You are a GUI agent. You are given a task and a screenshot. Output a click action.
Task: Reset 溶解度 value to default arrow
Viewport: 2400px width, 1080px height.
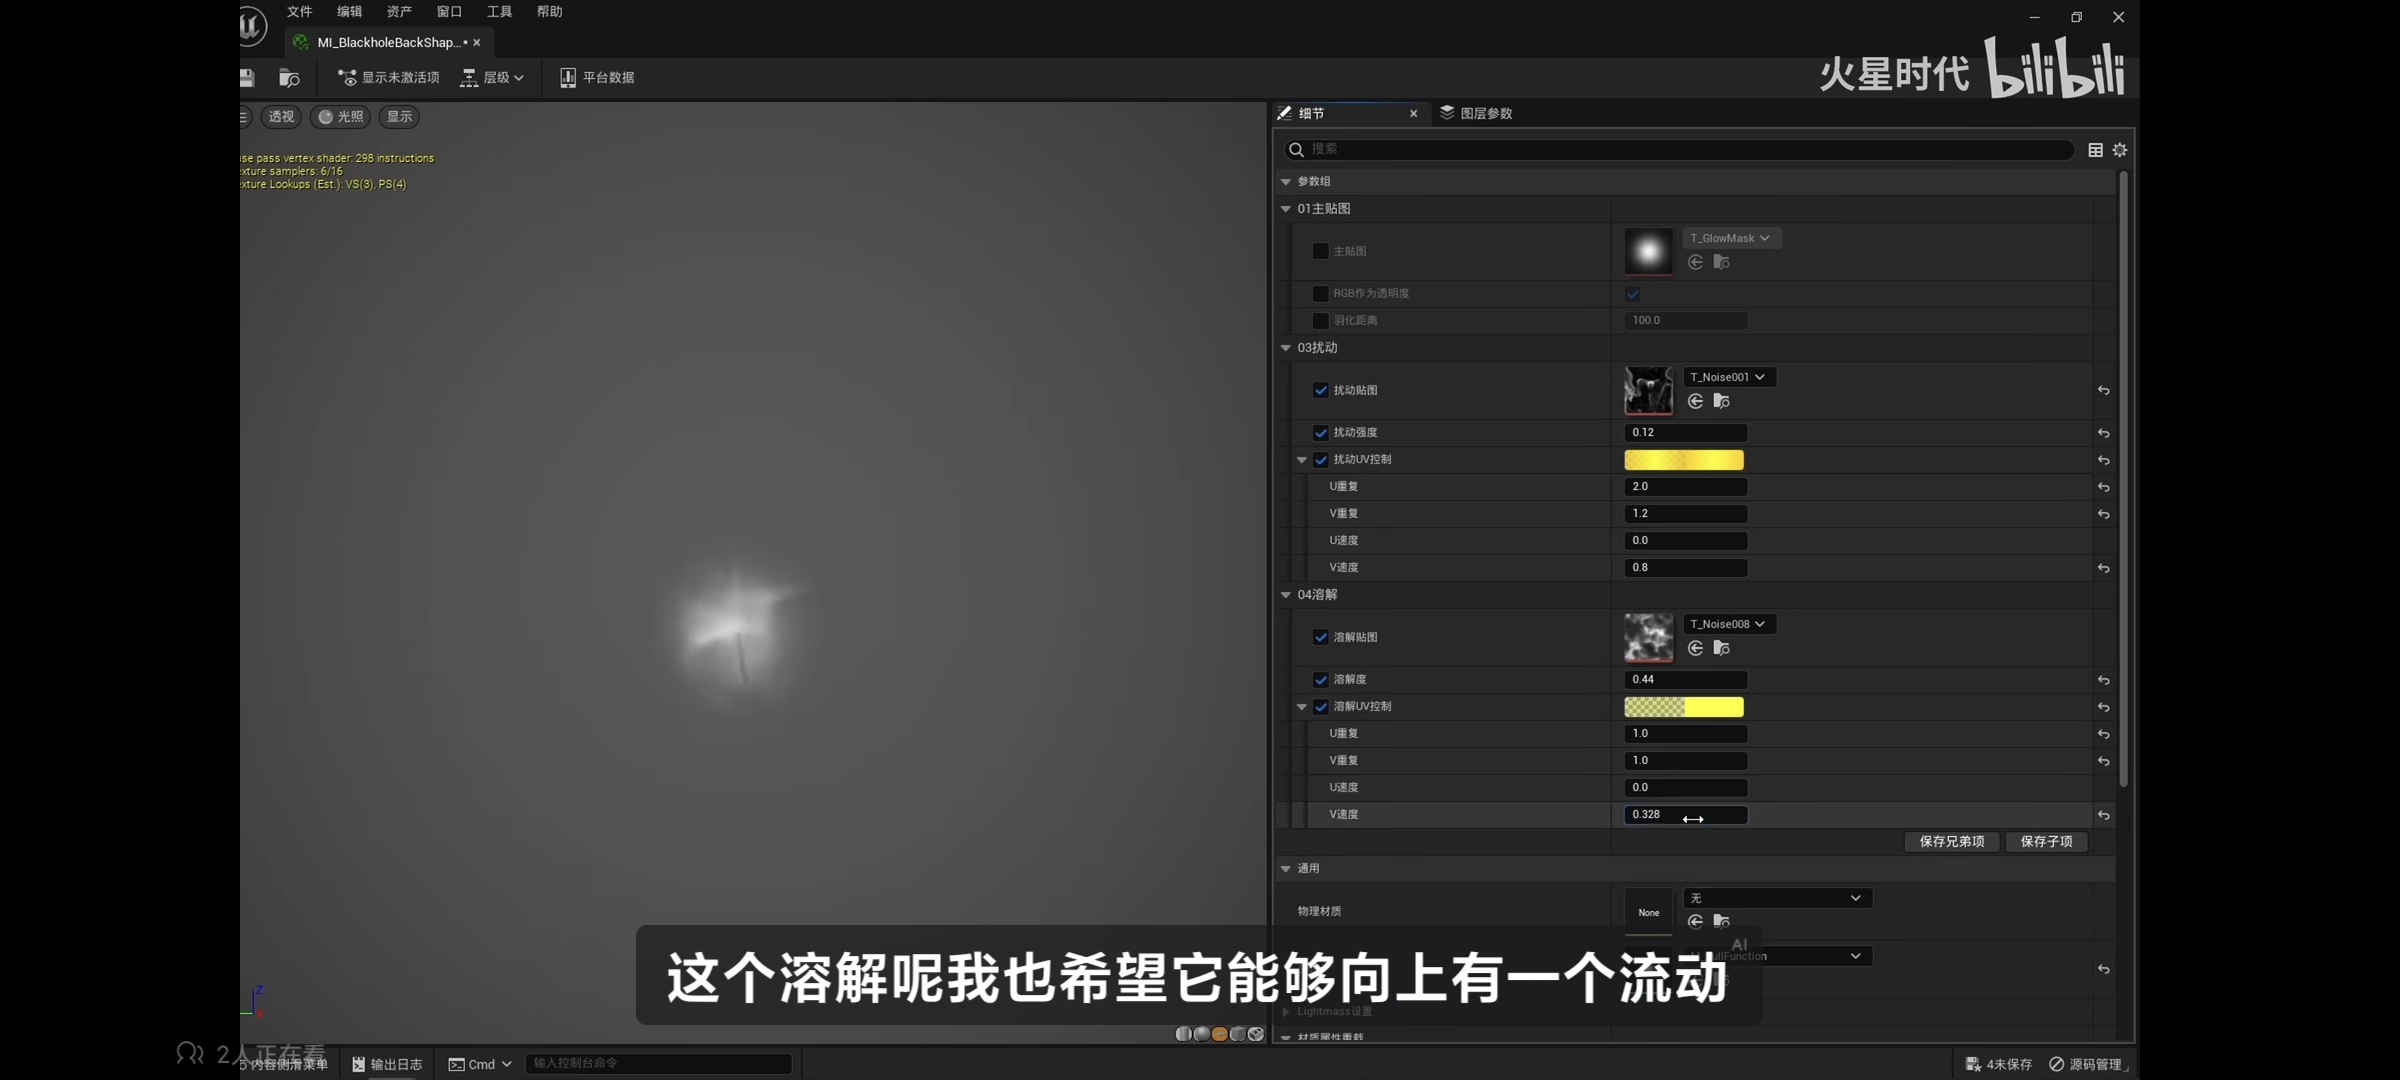[2103, 680]
